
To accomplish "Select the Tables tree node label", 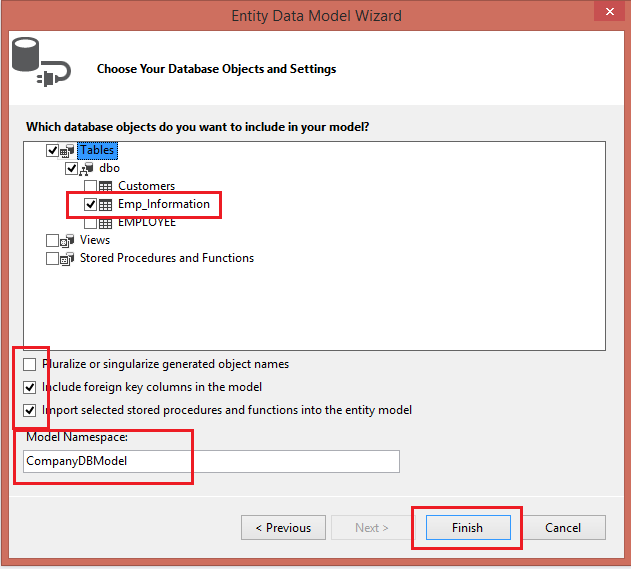I will pyautogui.click(x=97, y=150).
